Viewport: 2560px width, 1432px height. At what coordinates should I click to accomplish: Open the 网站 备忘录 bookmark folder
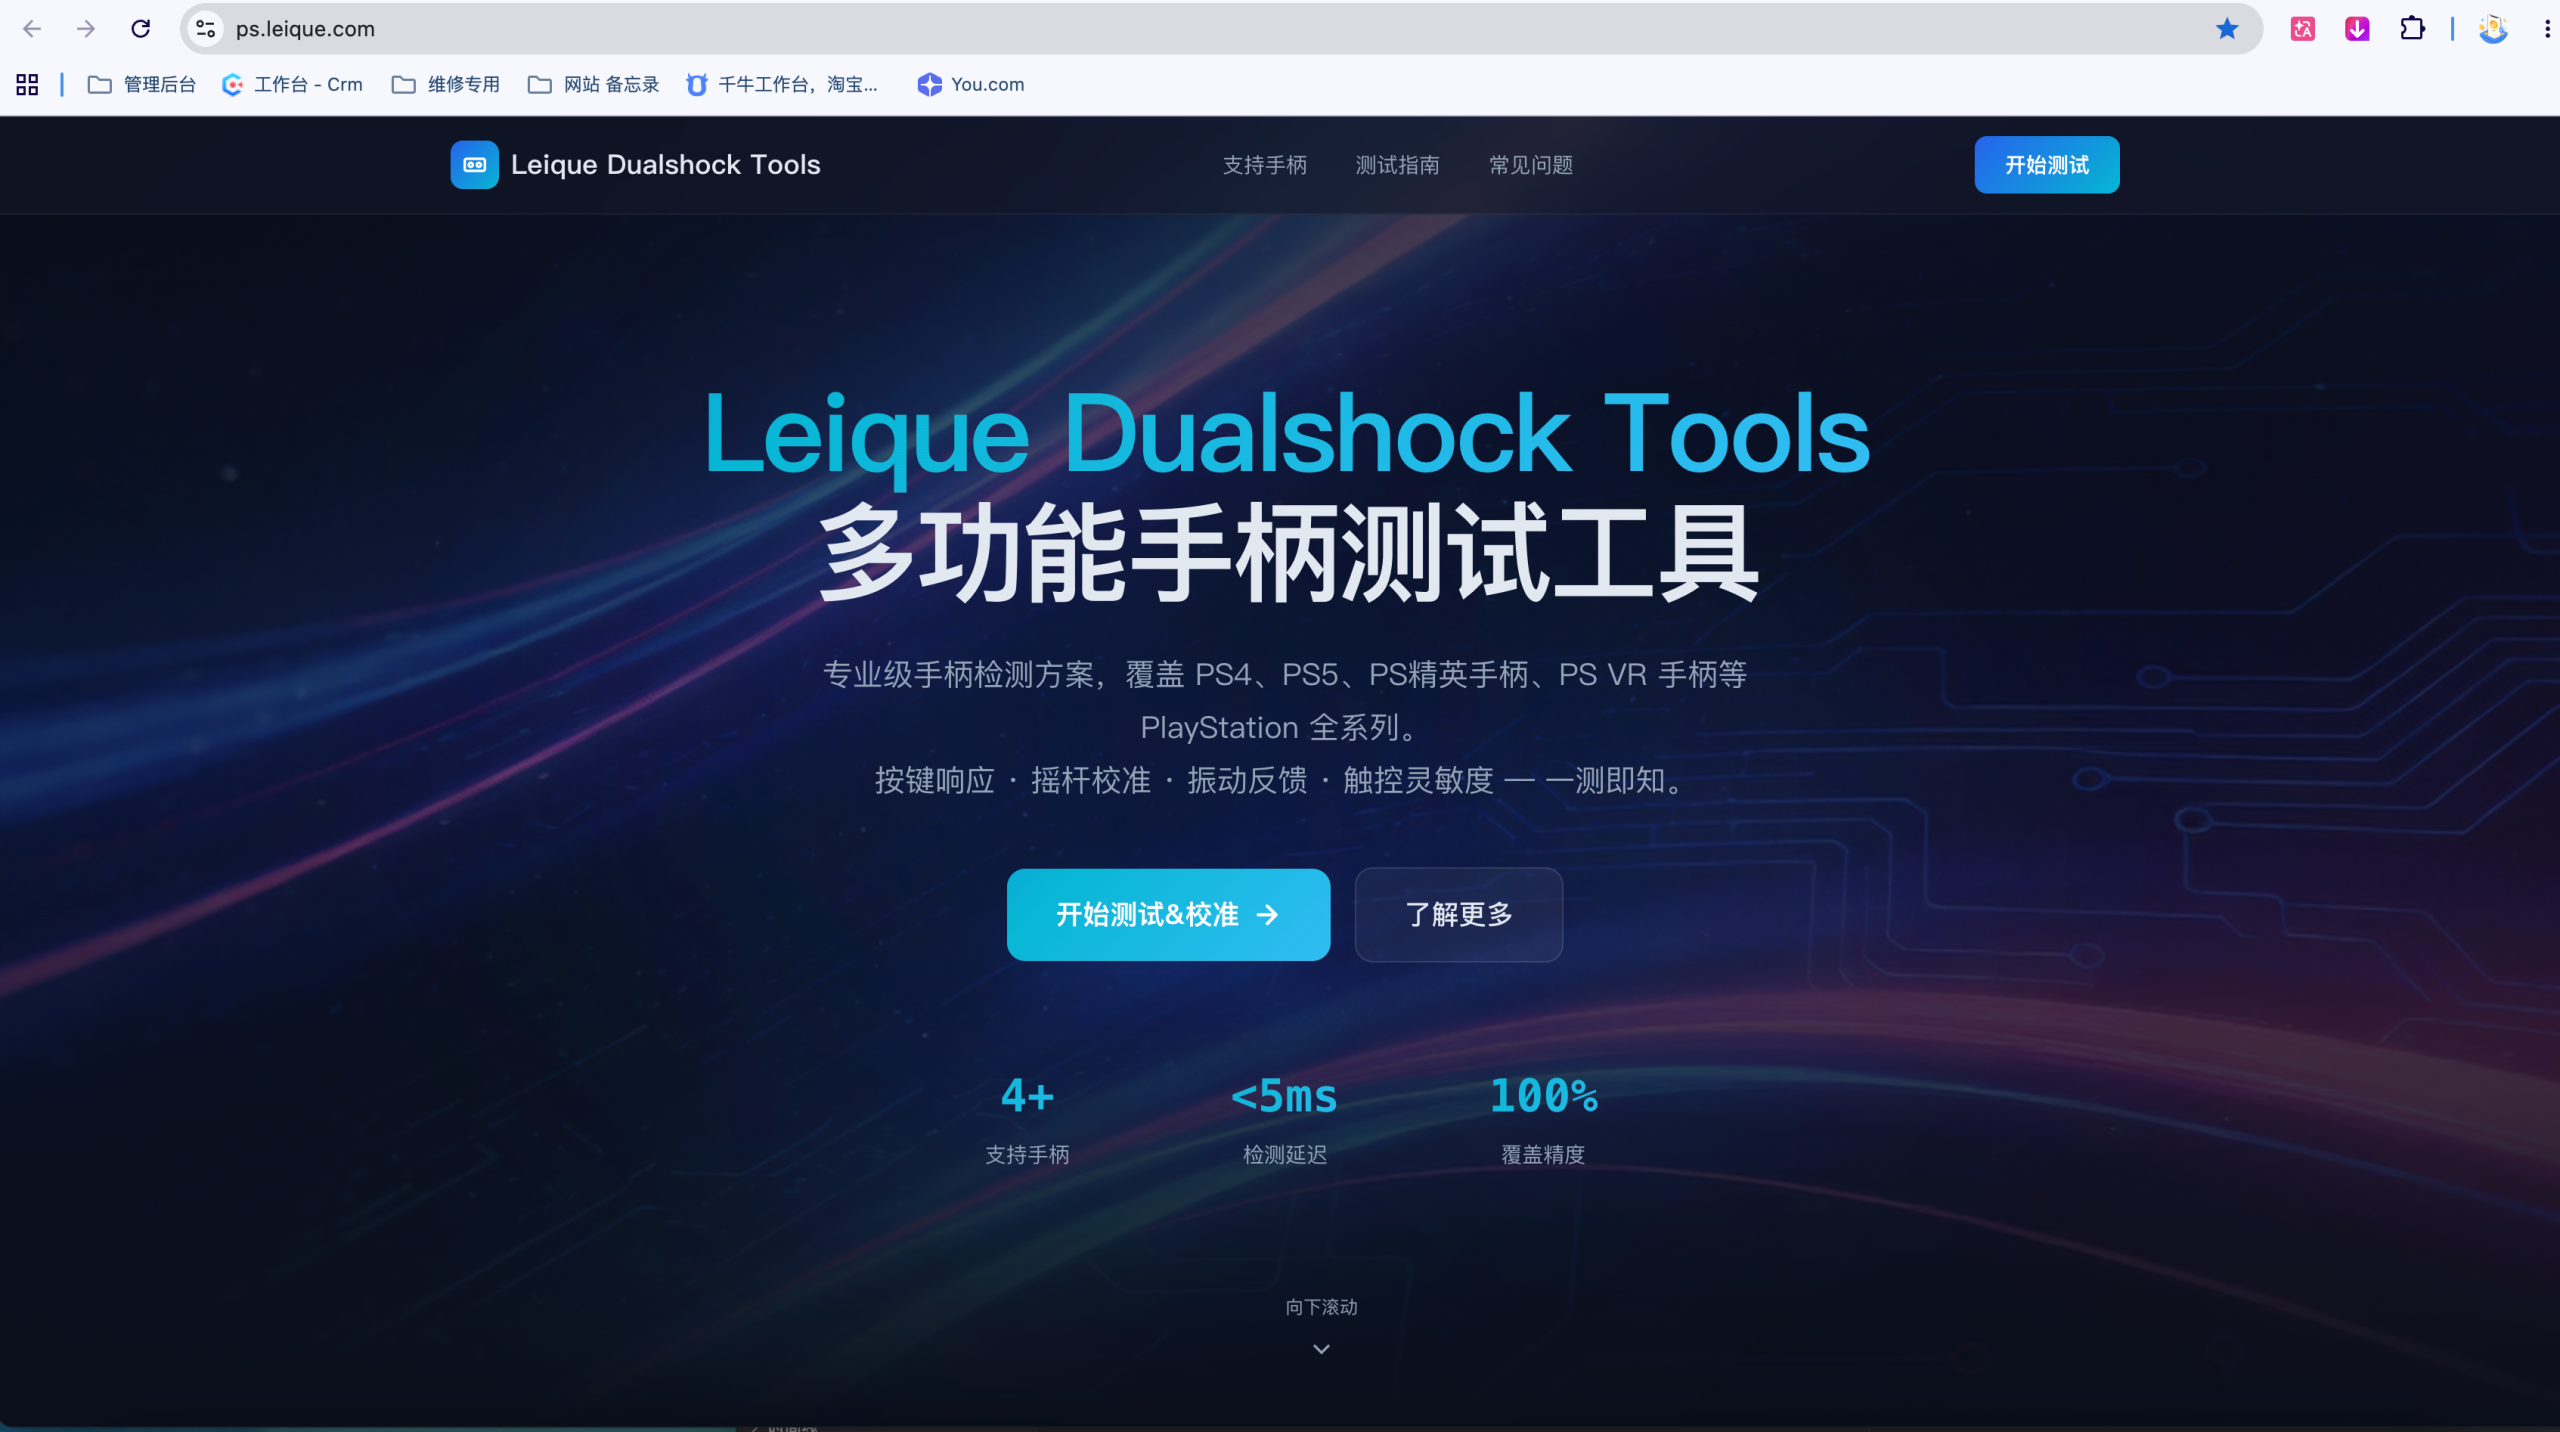point(594,85)
